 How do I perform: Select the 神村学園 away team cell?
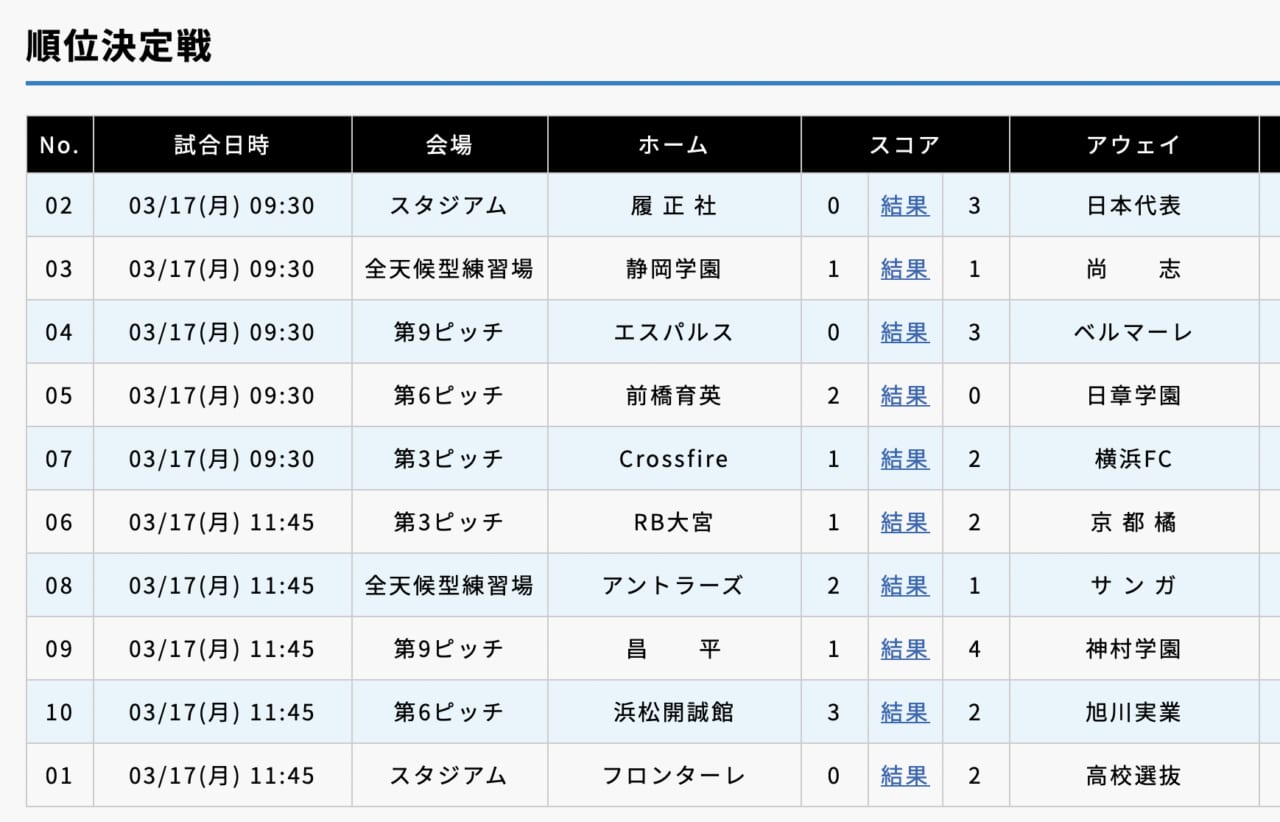pyautogui.click(x=1134, y=649)
